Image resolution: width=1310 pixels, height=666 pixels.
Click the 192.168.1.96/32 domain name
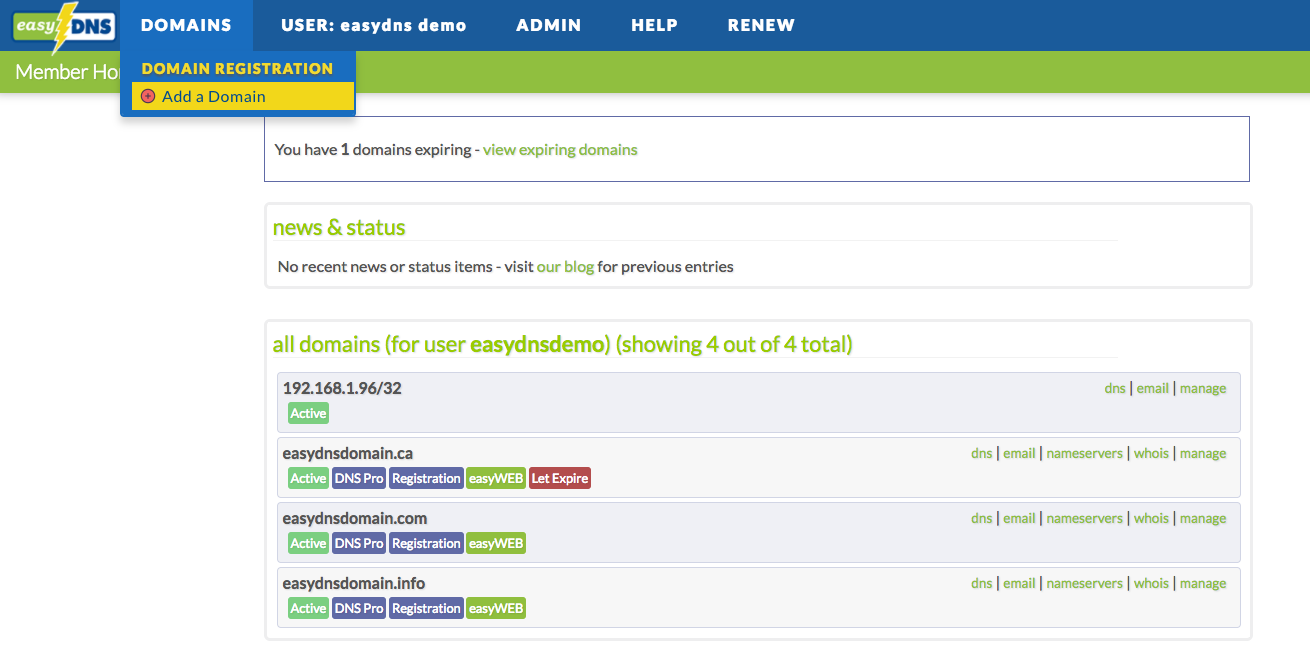tap(342, 389)
